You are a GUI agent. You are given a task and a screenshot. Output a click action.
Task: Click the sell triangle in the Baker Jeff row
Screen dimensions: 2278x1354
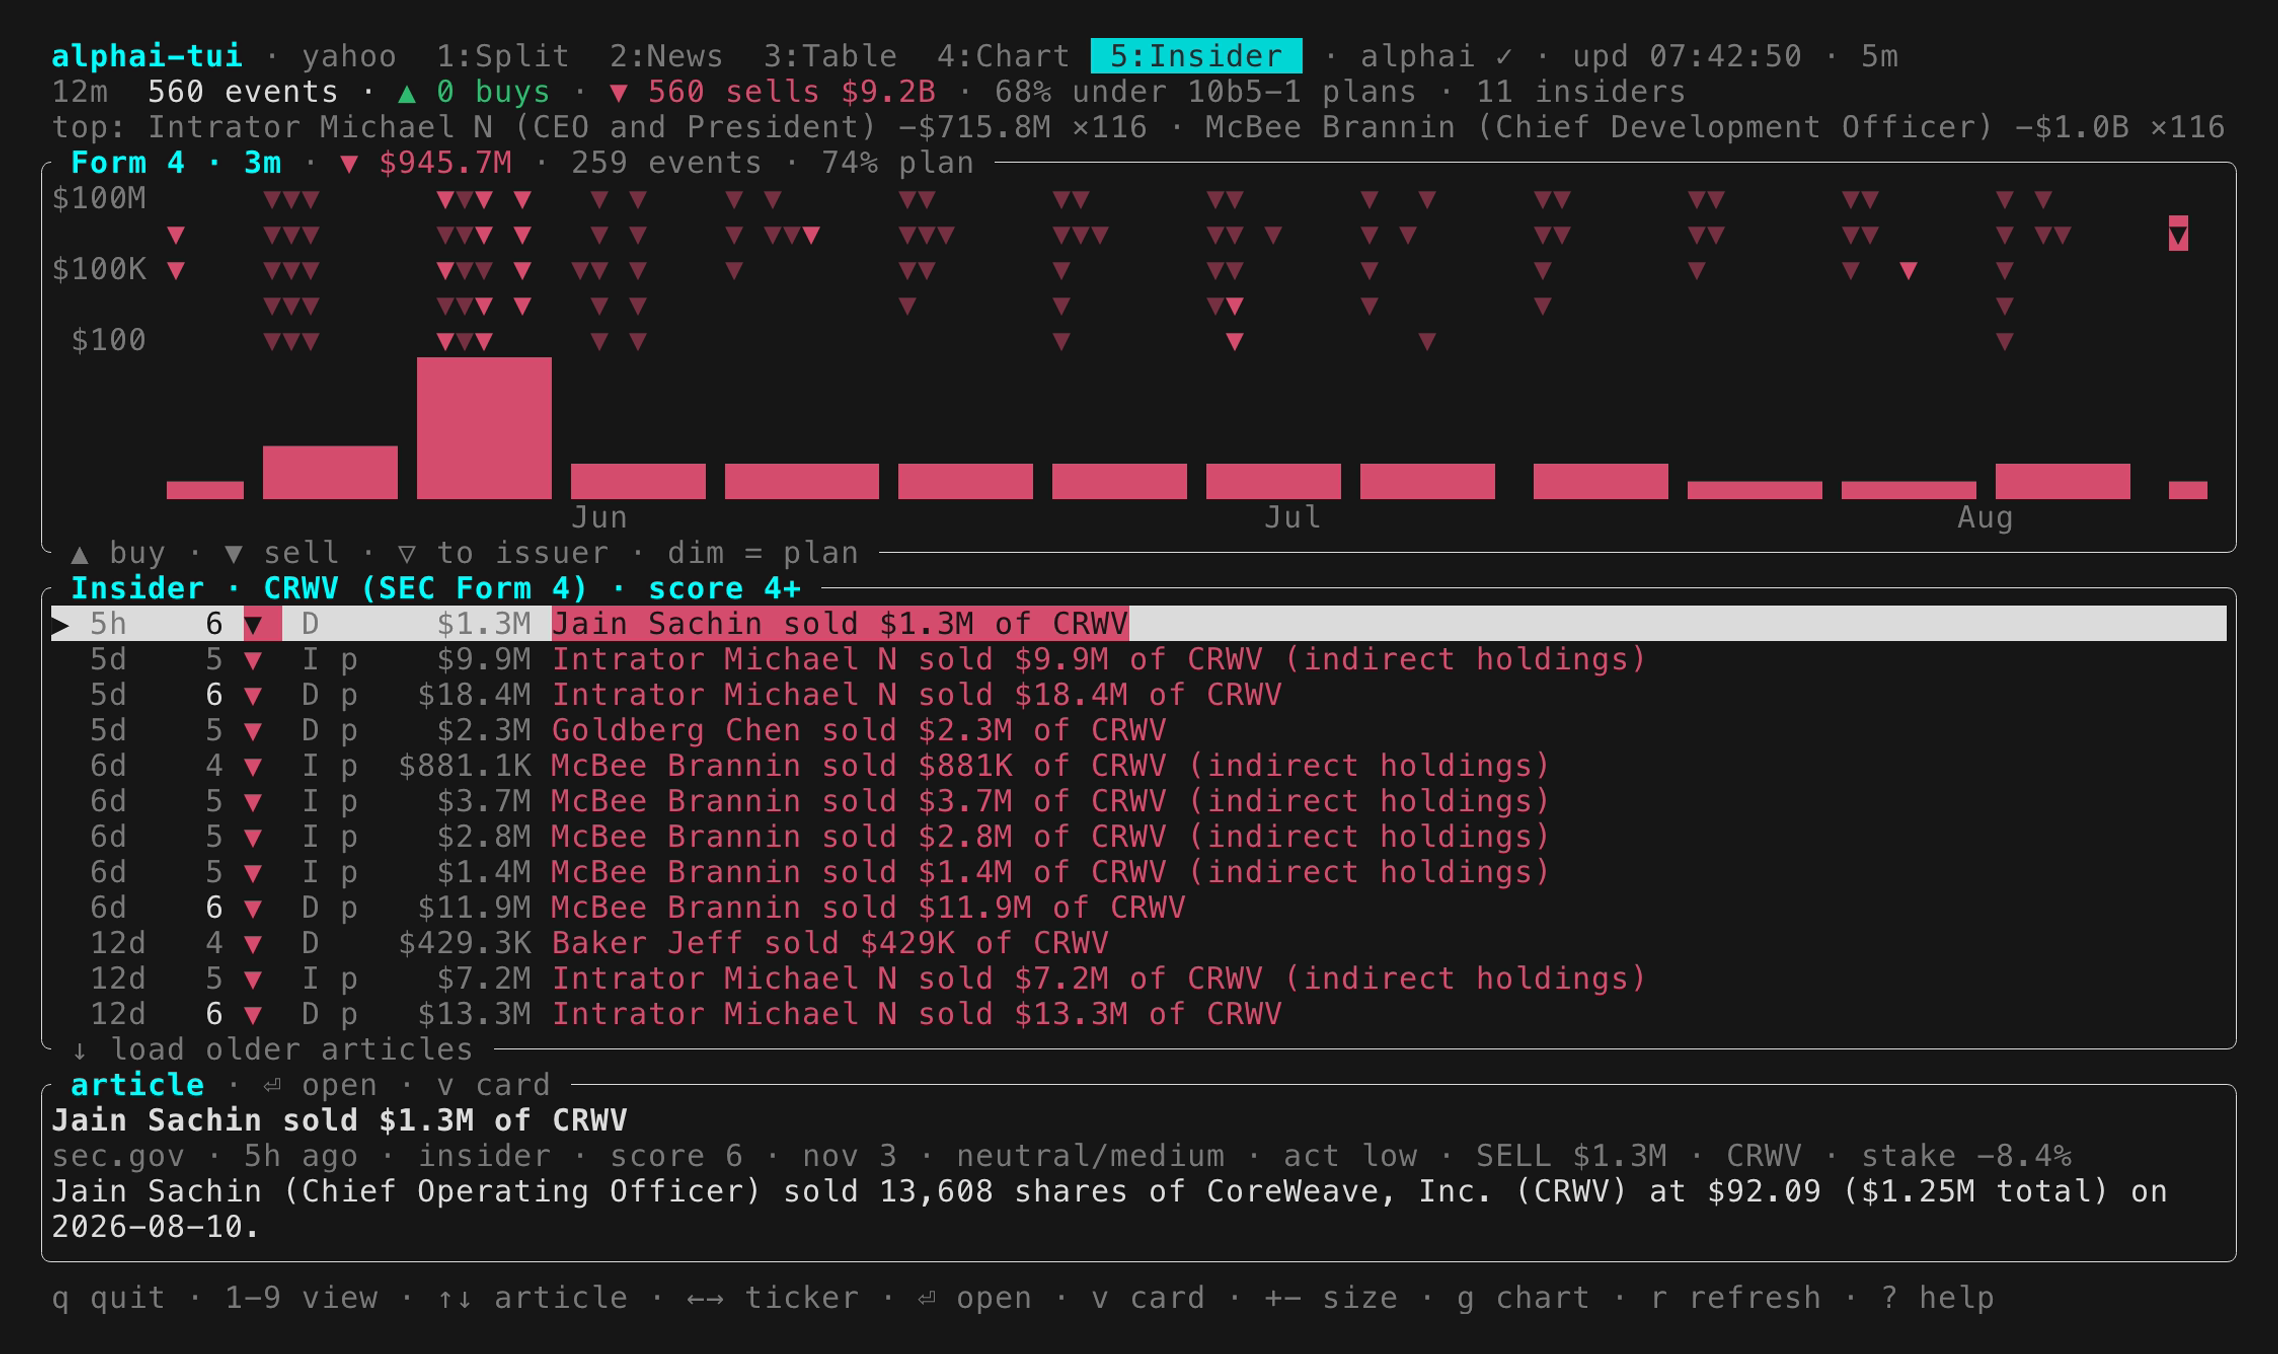(x=254, y=944)
